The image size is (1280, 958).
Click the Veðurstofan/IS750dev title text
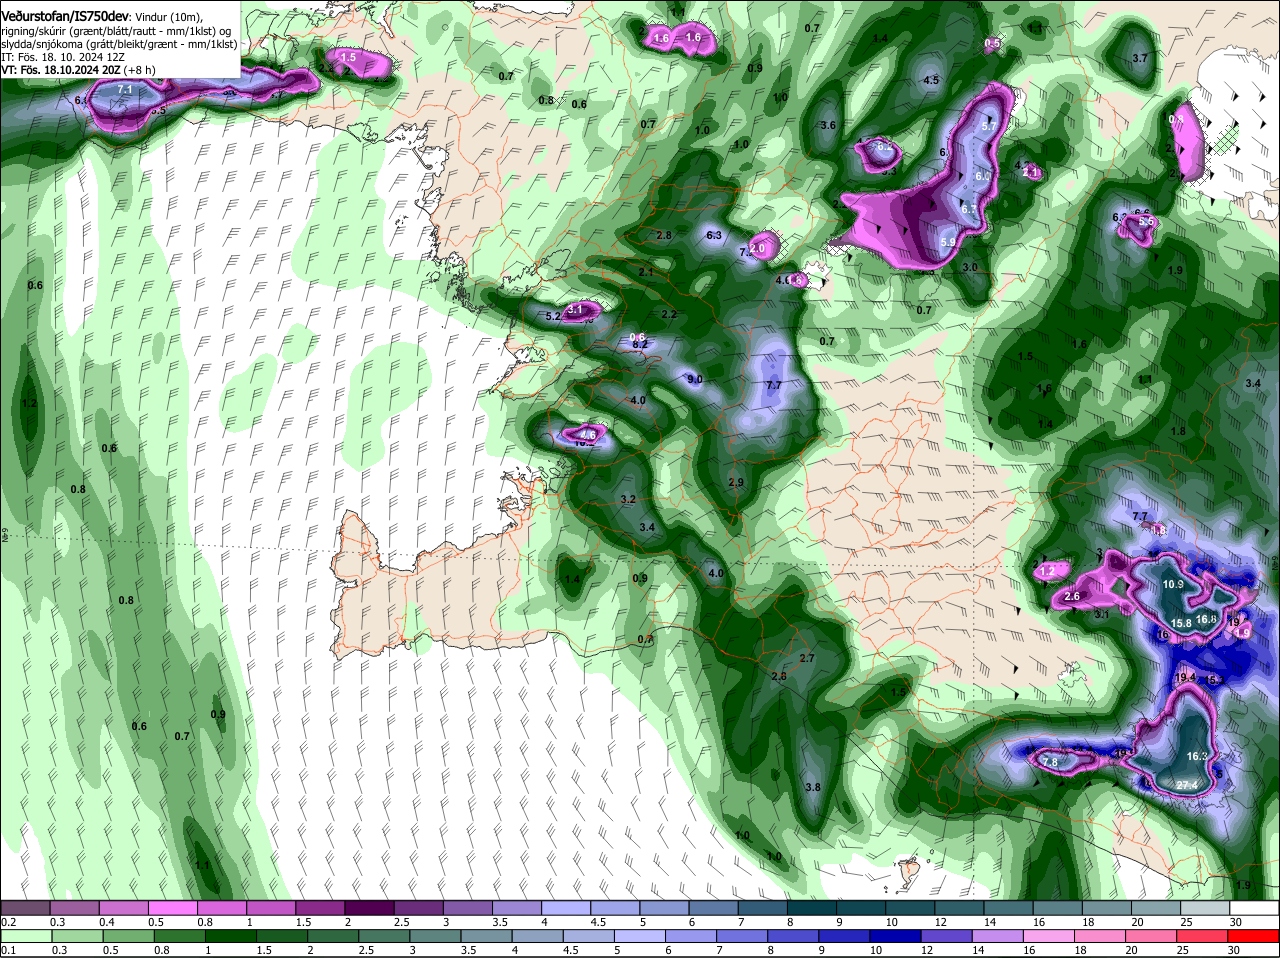tap(65, 17)
